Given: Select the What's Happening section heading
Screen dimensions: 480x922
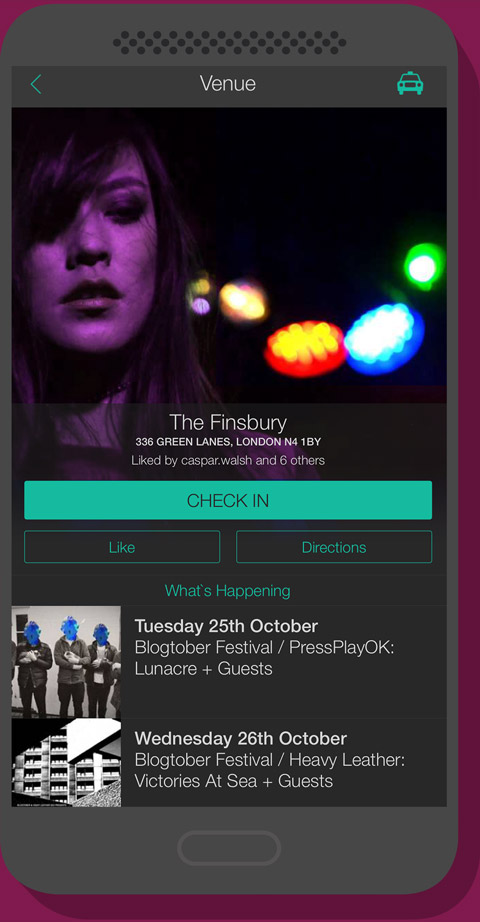Looking at the screenshot, I should [x=228, y=590].
